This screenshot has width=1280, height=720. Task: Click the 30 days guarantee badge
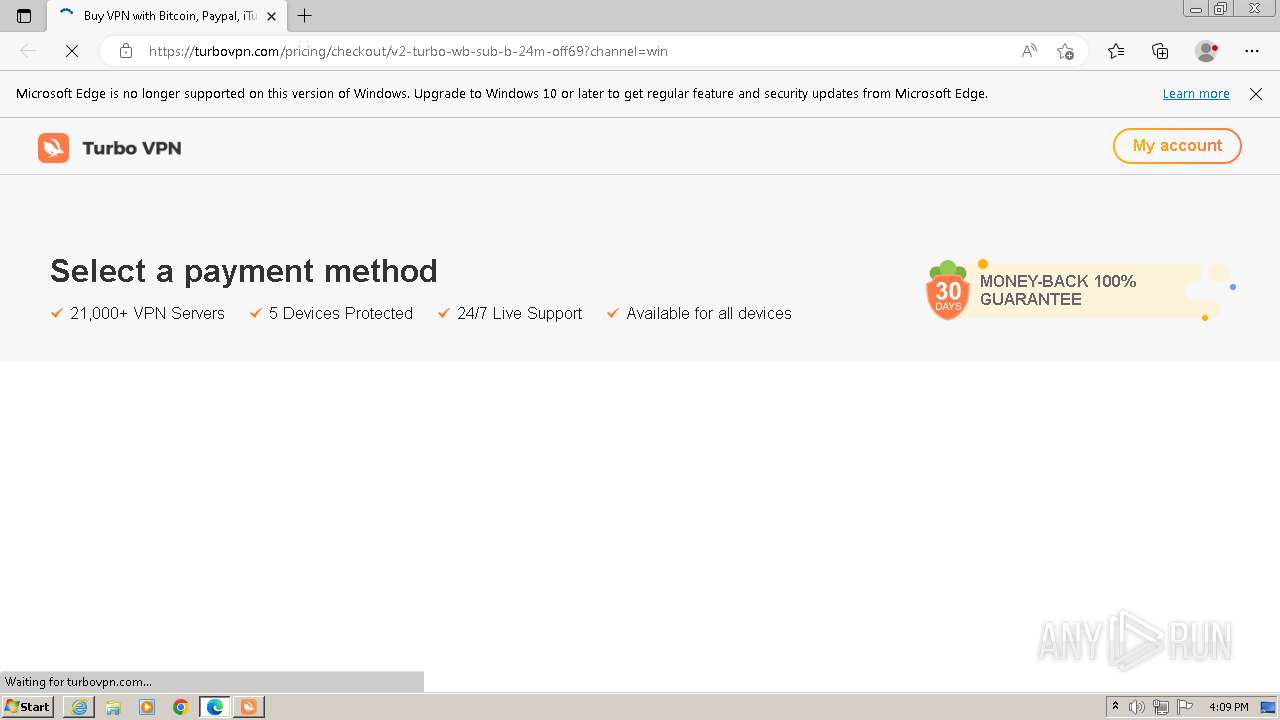947,291
